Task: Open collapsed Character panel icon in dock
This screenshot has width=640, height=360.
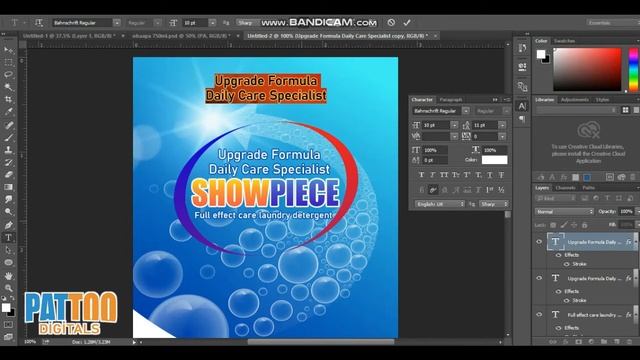Action: [x=522, y=106]
